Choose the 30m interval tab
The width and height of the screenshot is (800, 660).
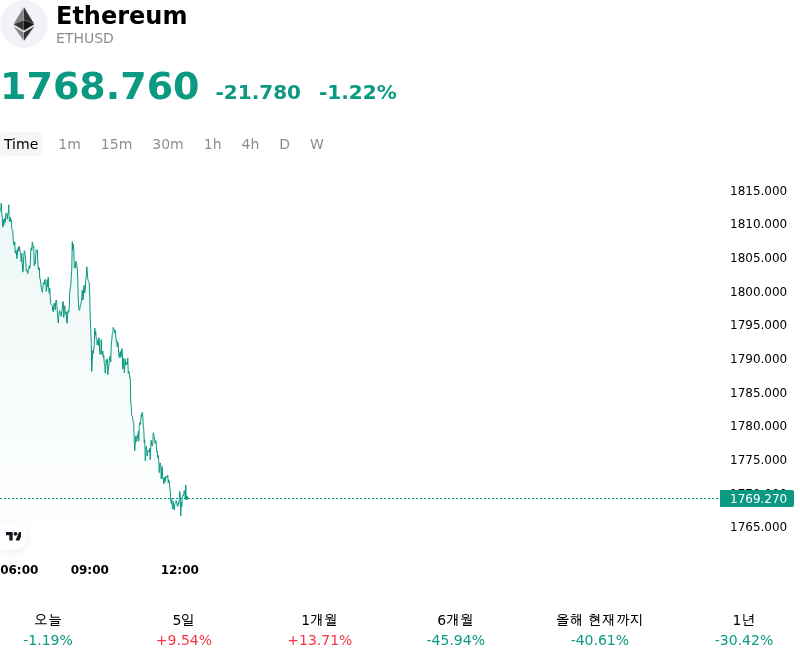(168, 144)
